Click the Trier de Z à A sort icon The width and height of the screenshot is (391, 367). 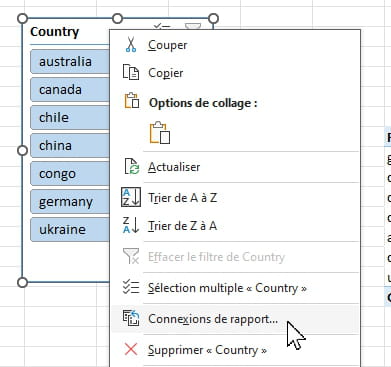[131, 225]
